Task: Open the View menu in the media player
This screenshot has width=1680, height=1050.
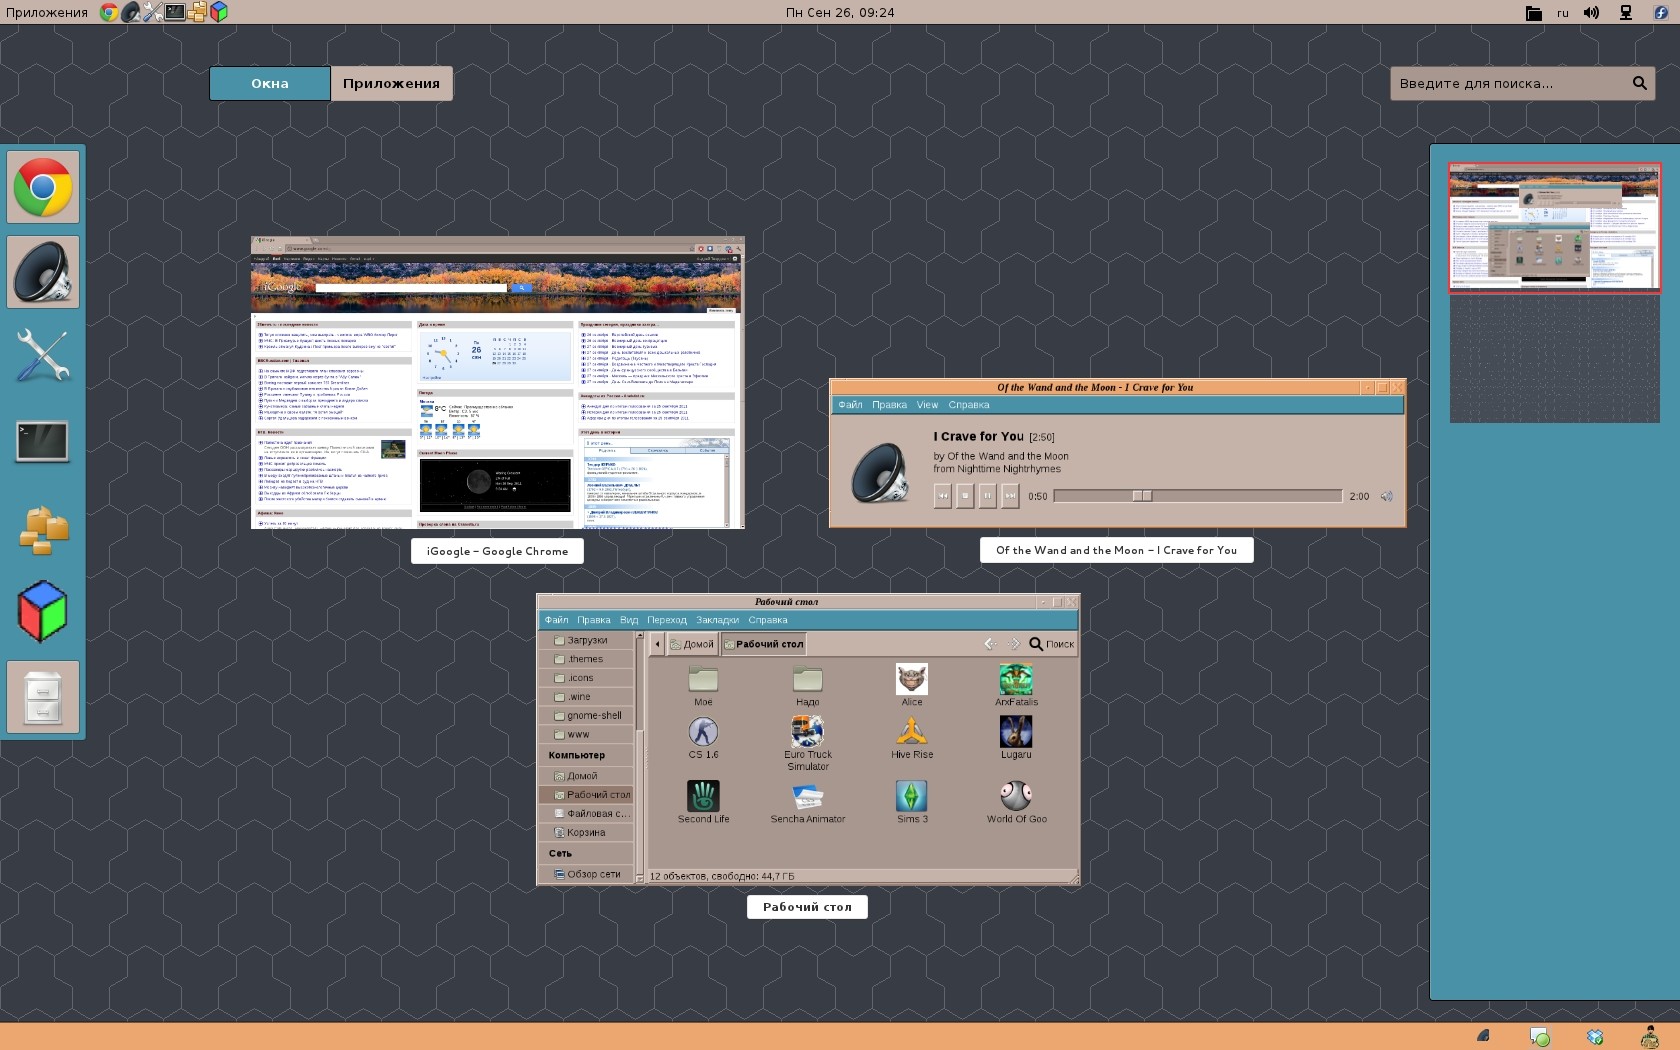Action: (926, 404)
